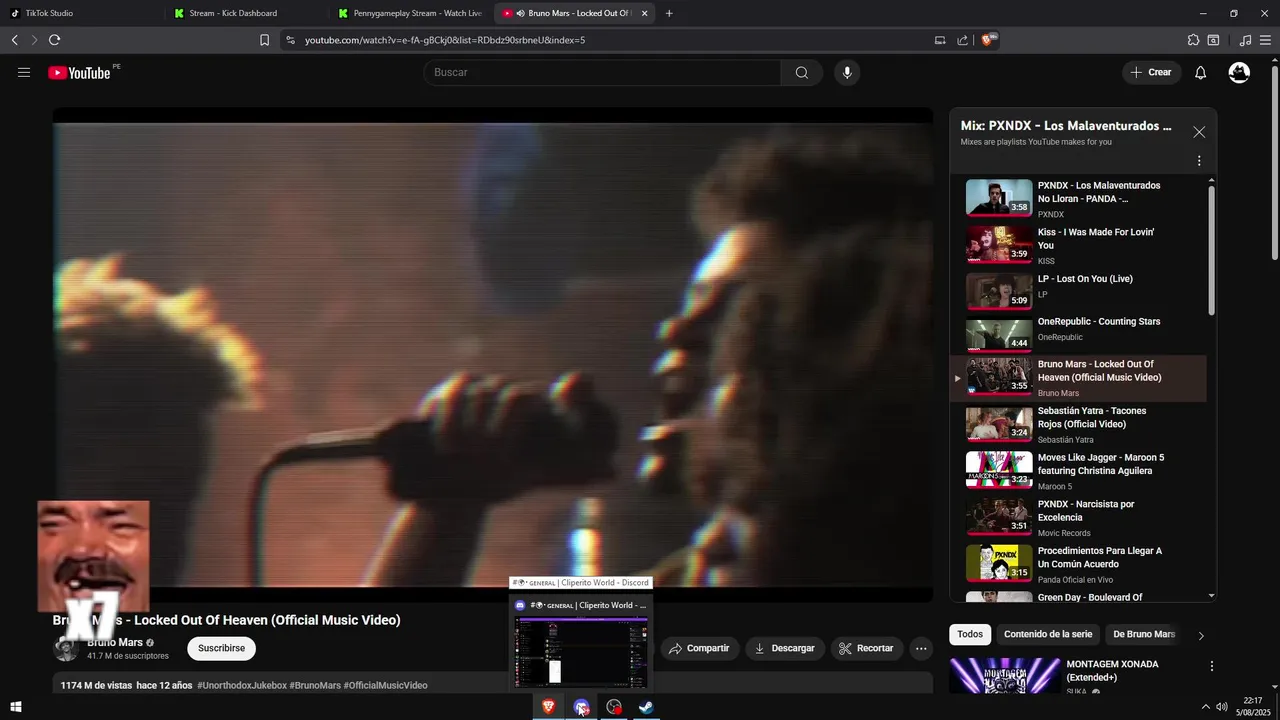Screen dimensions: 1280x720
Task: Go forward with the browser forward arrow
Action: pyautogui.click(x=34, y=40)
